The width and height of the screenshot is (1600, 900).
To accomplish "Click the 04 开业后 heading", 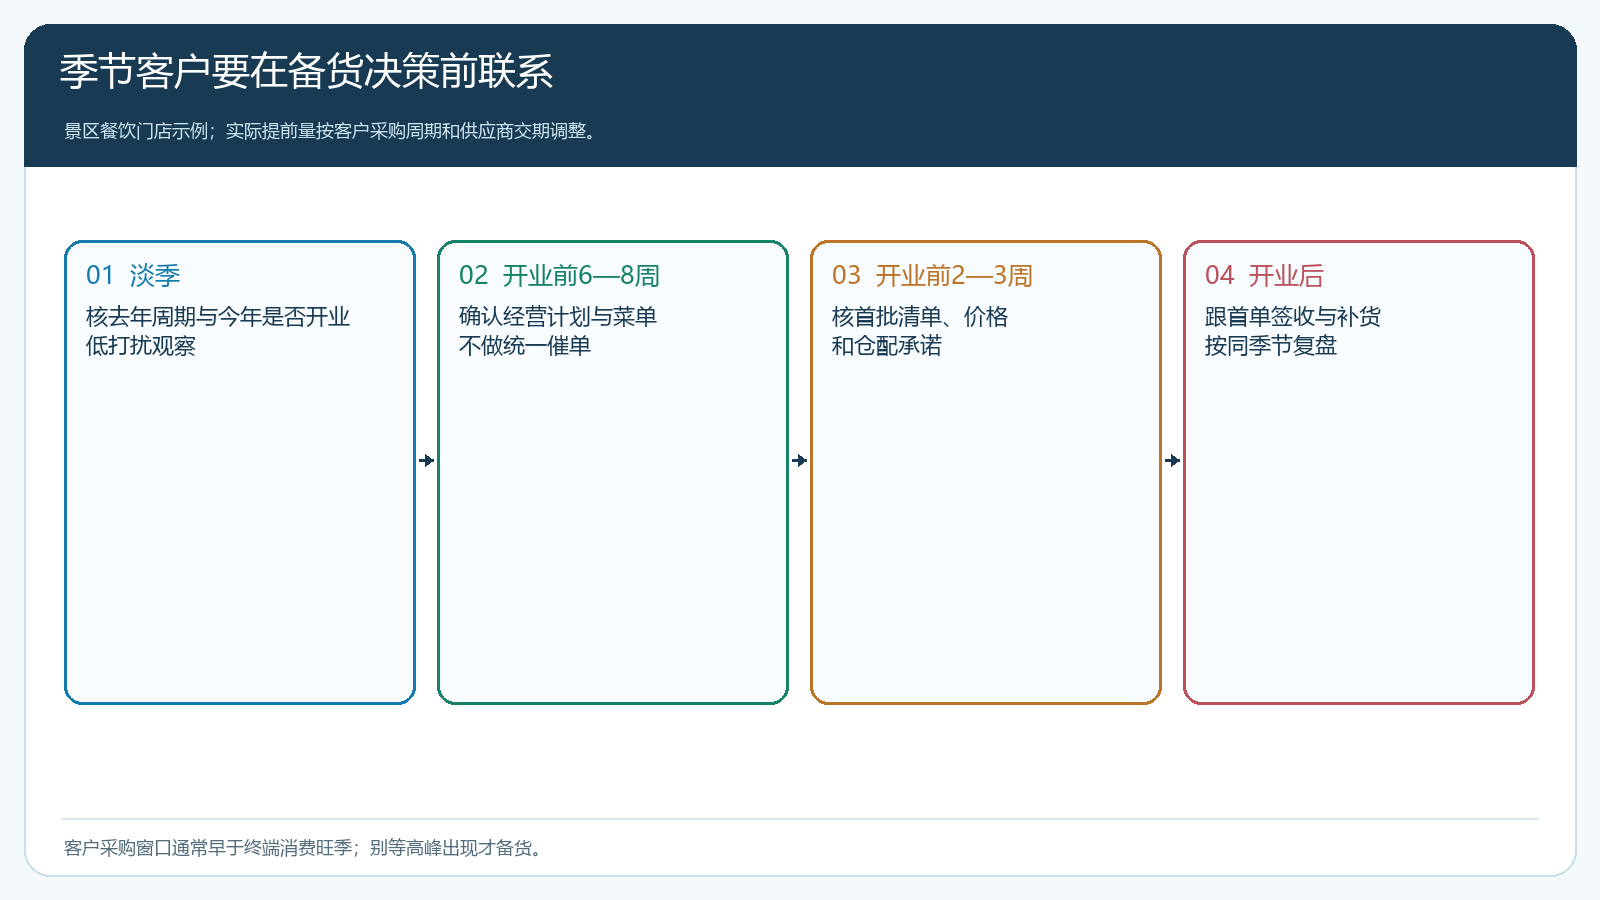I will click(x=1264, y=275).
